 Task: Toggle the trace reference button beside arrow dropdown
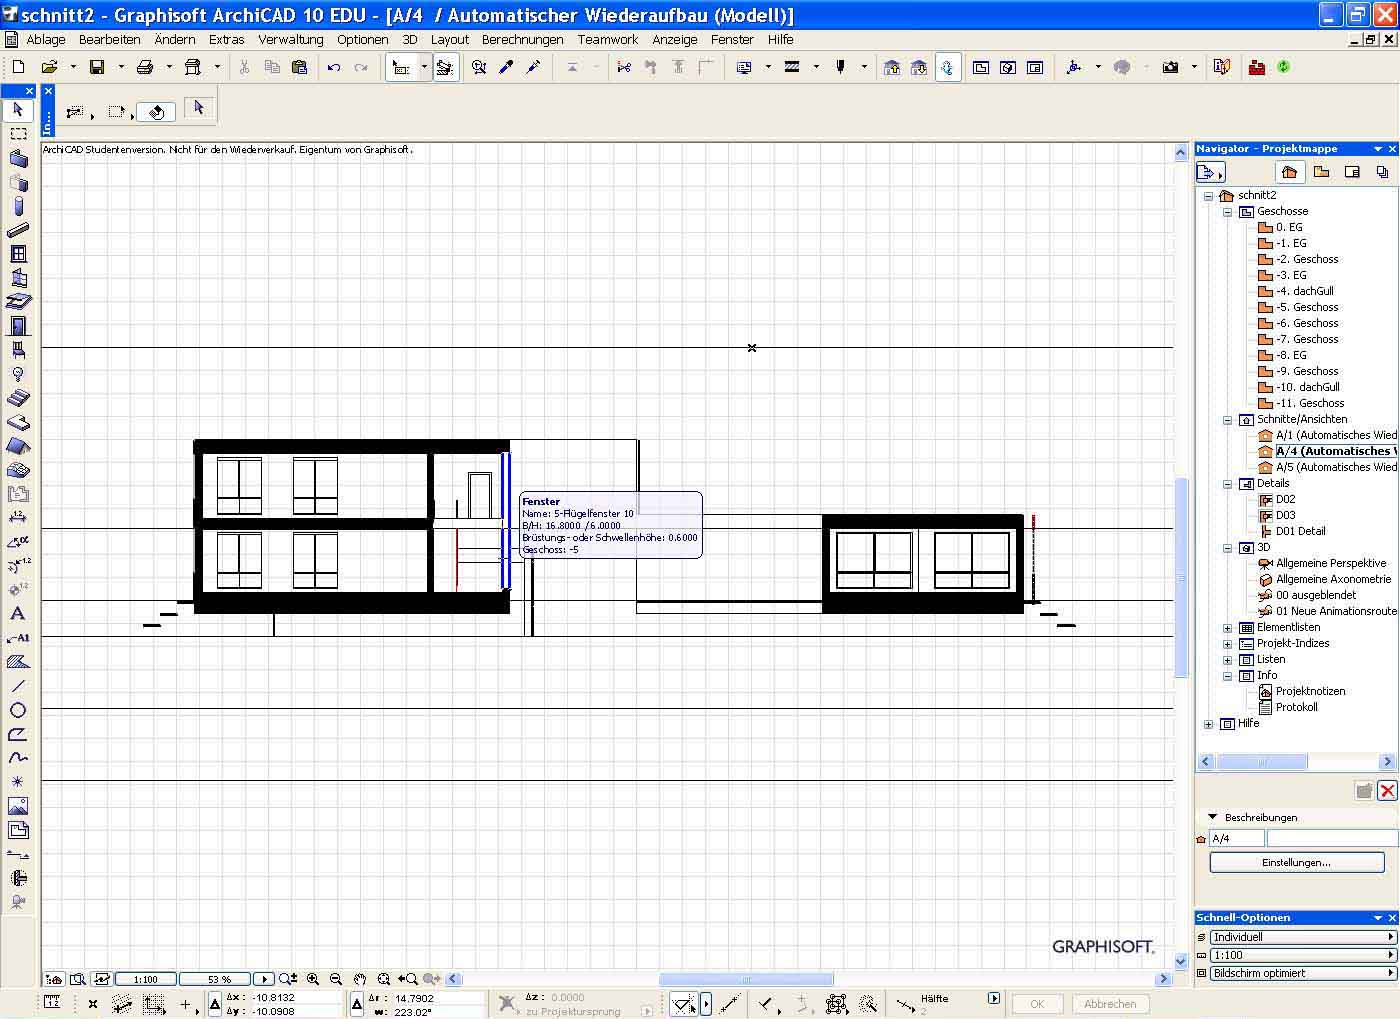tap(445, 67)
